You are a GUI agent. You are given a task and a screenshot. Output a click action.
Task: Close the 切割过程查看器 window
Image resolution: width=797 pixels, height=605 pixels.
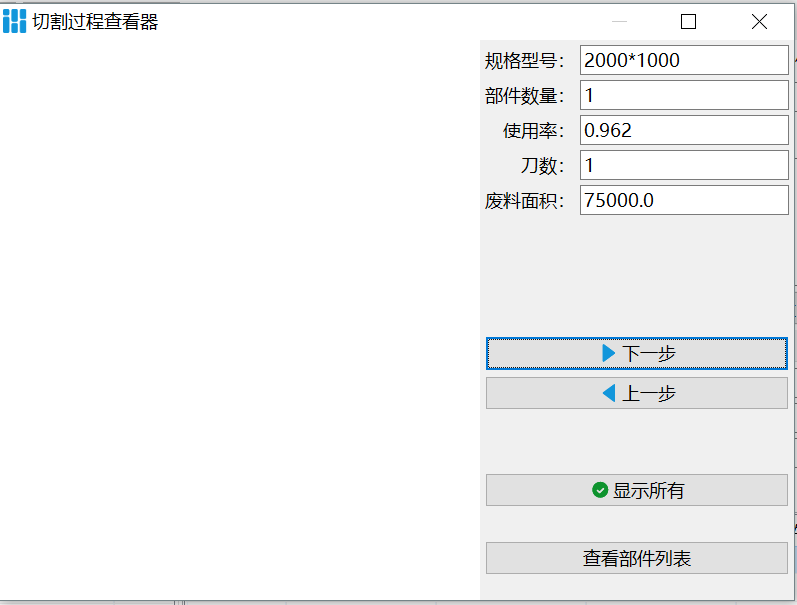[x=759, y=22]
